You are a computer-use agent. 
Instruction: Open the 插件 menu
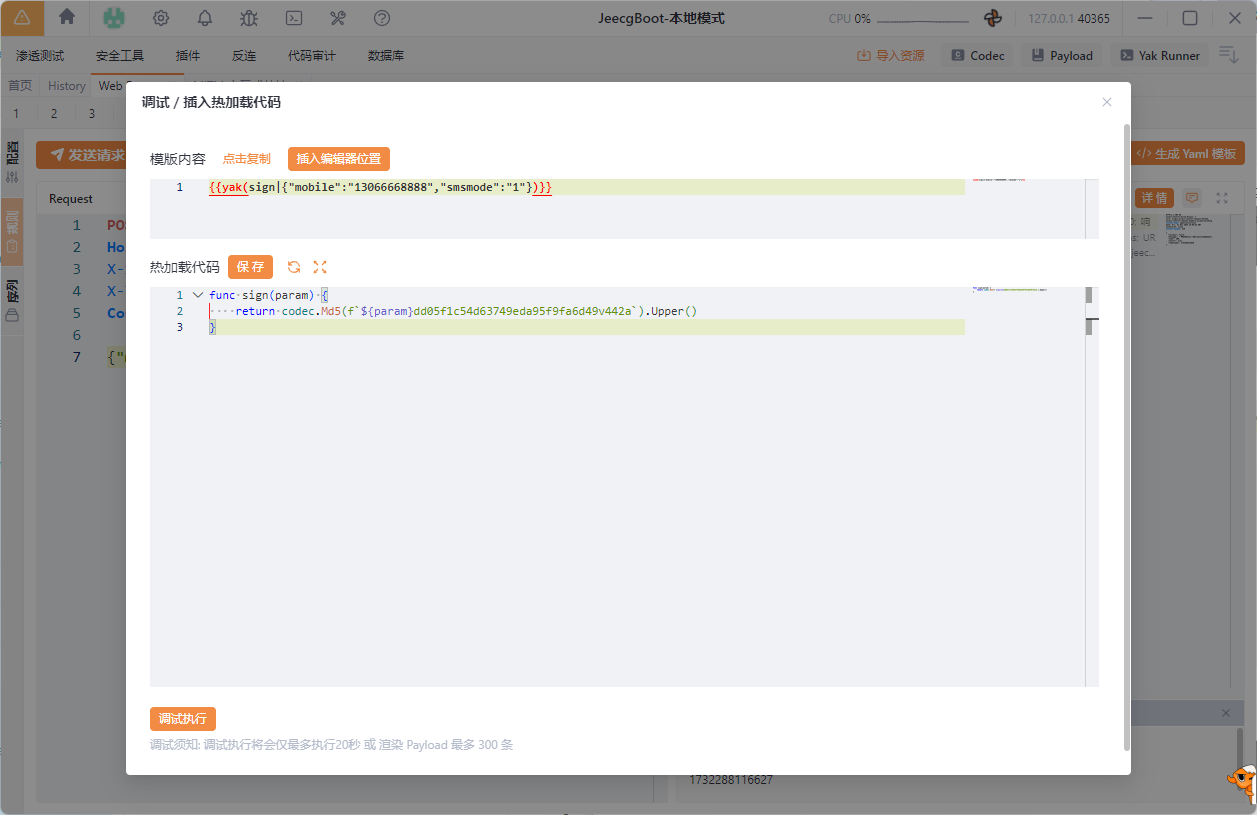188,56
